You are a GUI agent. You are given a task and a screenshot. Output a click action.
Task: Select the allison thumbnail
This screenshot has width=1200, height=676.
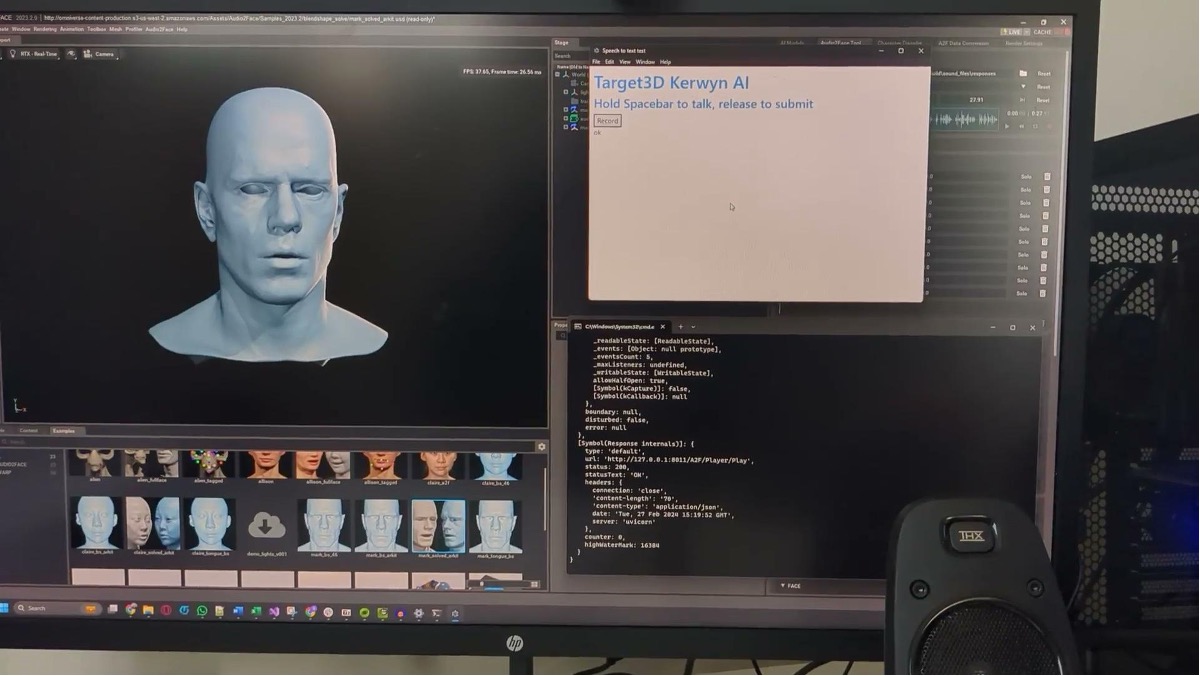[x=266, y=465]
